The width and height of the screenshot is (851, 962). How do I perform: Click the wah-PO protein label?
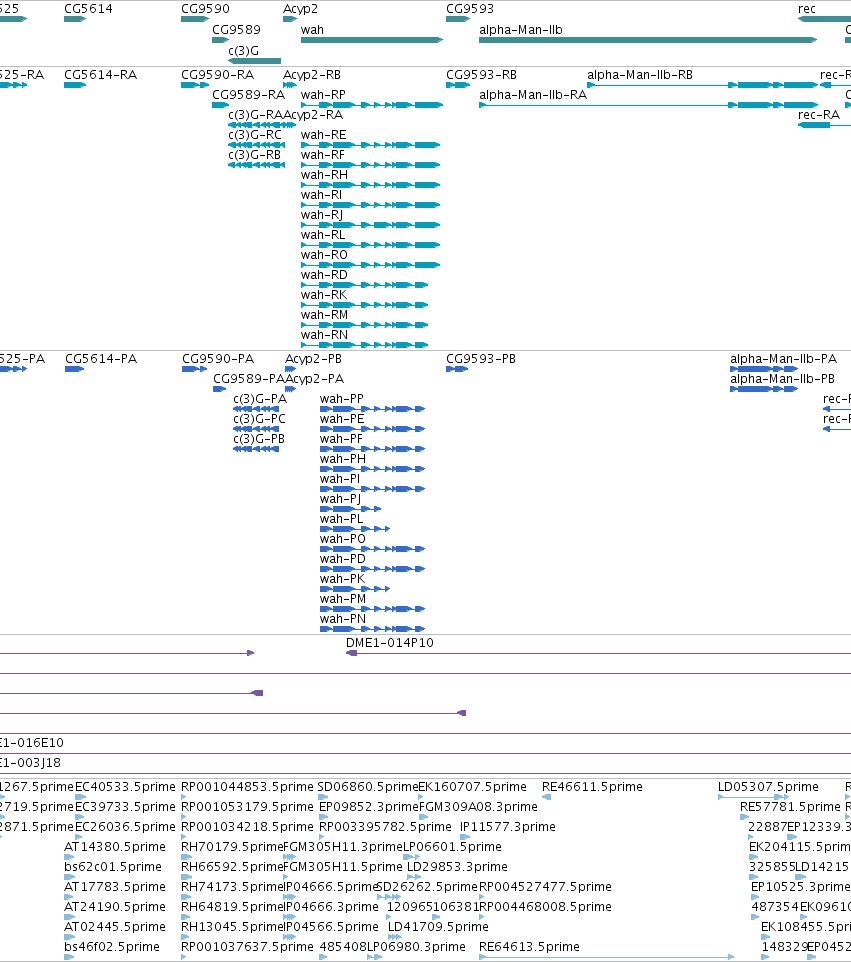point(342,539)
